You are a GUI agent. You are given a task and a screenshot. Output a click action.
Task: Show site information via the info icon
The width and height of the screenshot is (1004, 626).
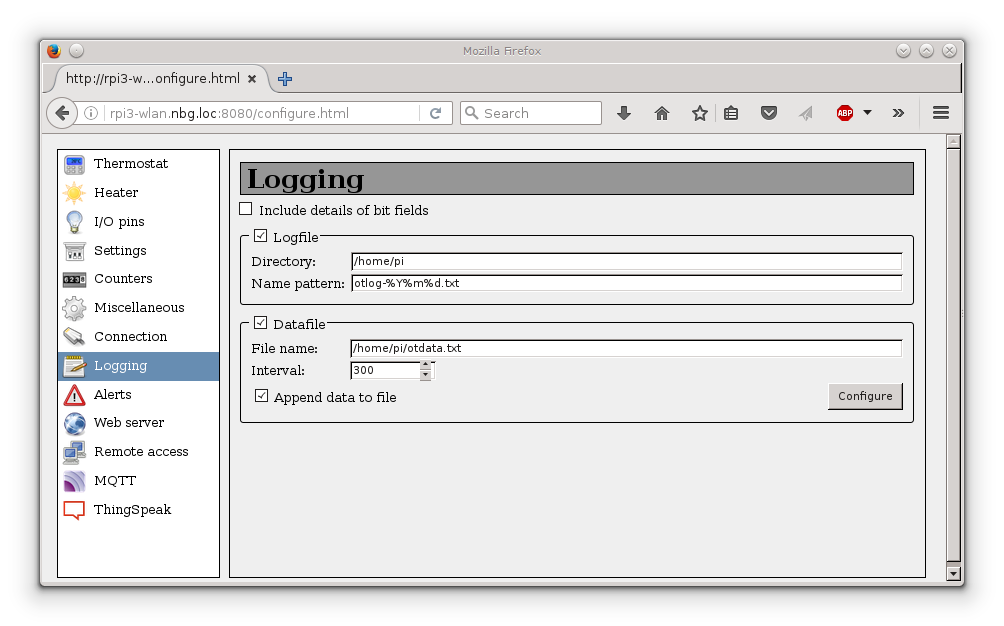[91, 113]
